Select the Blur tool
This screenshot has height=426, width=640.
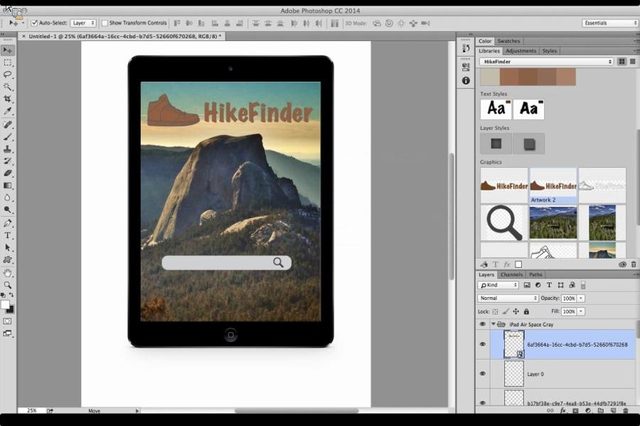point(7,198)
